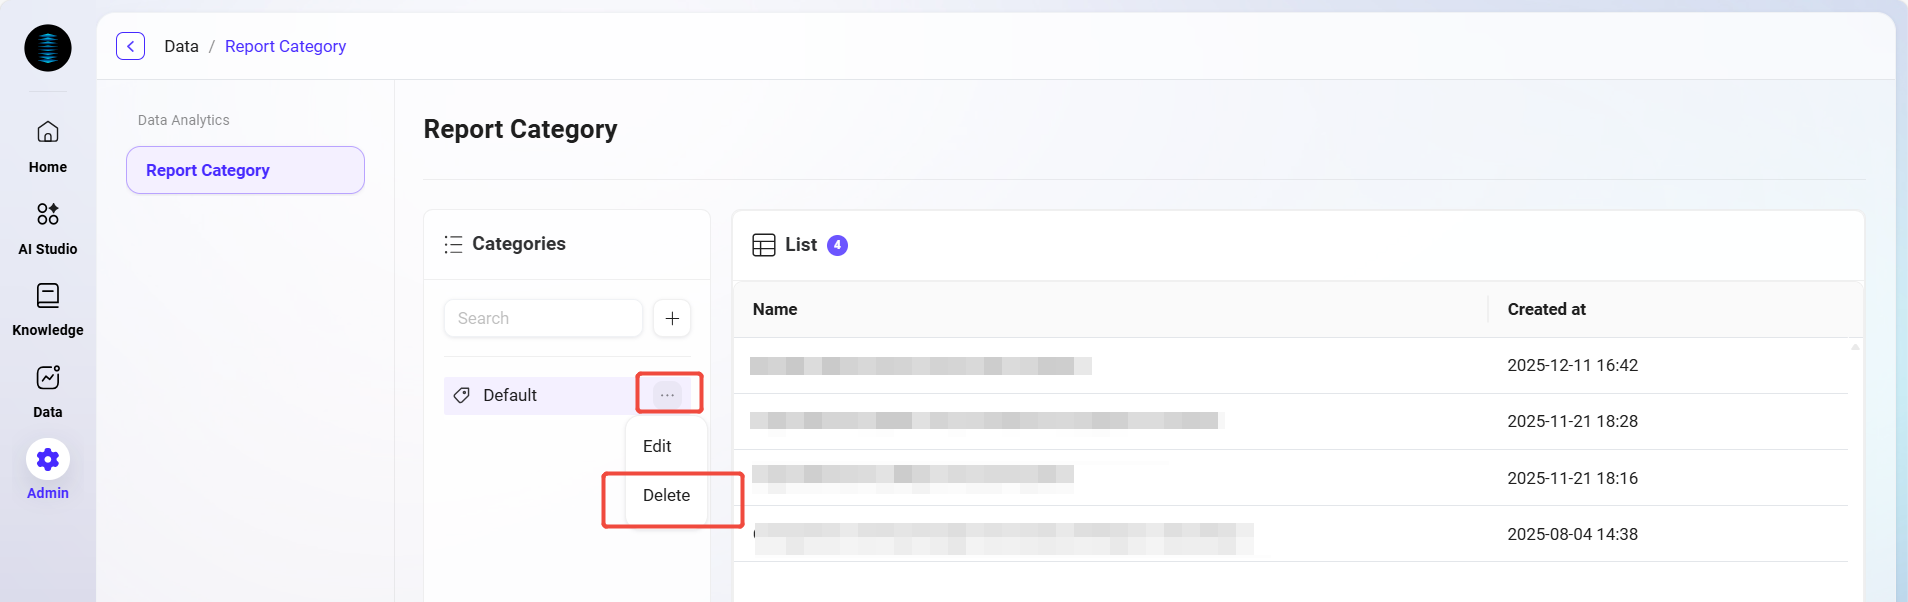Open Admin settings gear
Screen dimensions: 1908x602
(x=48, y=460)
